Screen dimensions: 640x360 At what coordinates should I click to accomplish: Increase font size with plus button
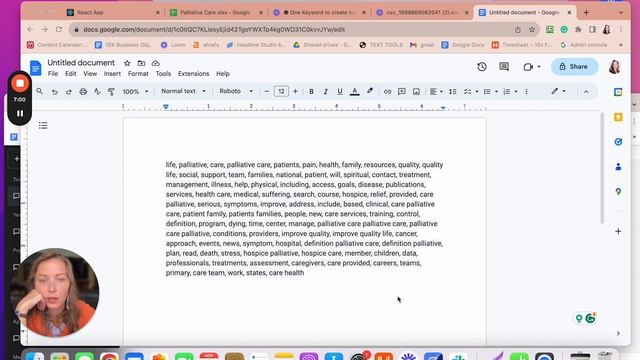point(296,91)
